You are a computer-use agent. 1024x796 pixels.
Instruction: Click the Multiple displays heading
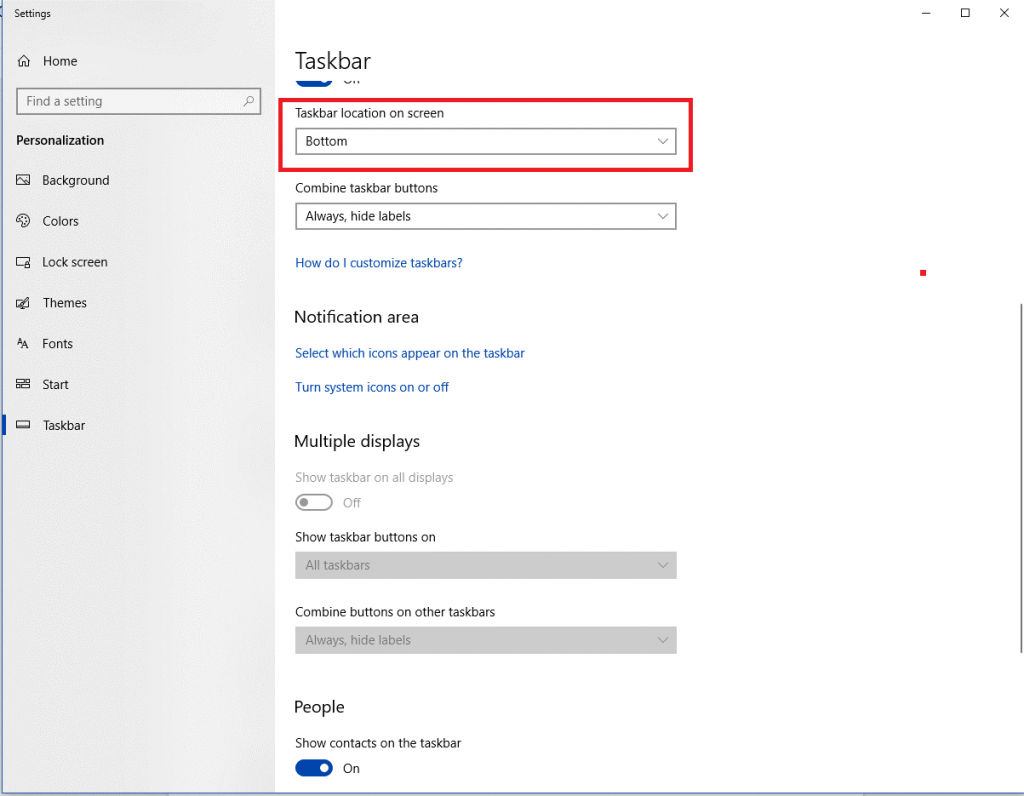[x=357, y=441]
